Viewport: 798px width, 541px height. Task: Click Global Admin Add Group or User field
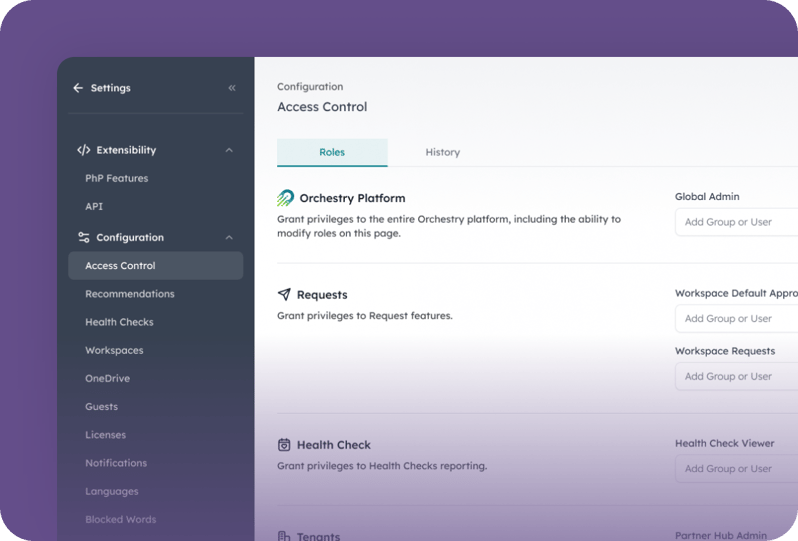point(735,222)
